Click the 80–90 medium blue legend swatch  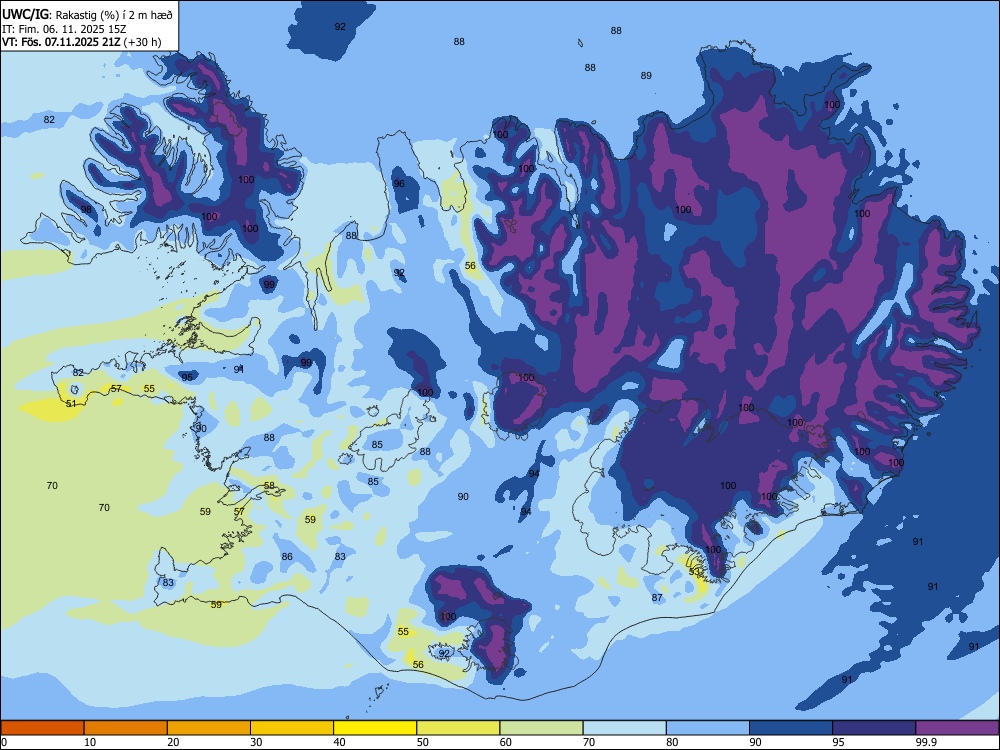click(x=708, y=728)
